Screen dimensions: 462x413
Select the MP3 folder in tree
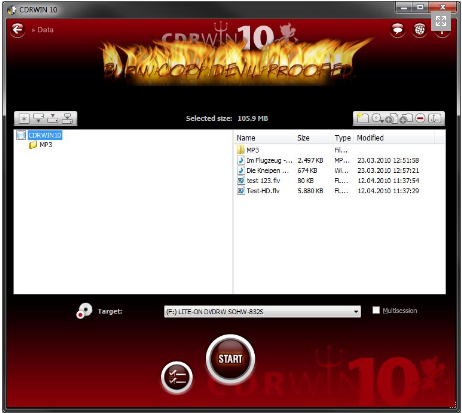tap(46, 145)
